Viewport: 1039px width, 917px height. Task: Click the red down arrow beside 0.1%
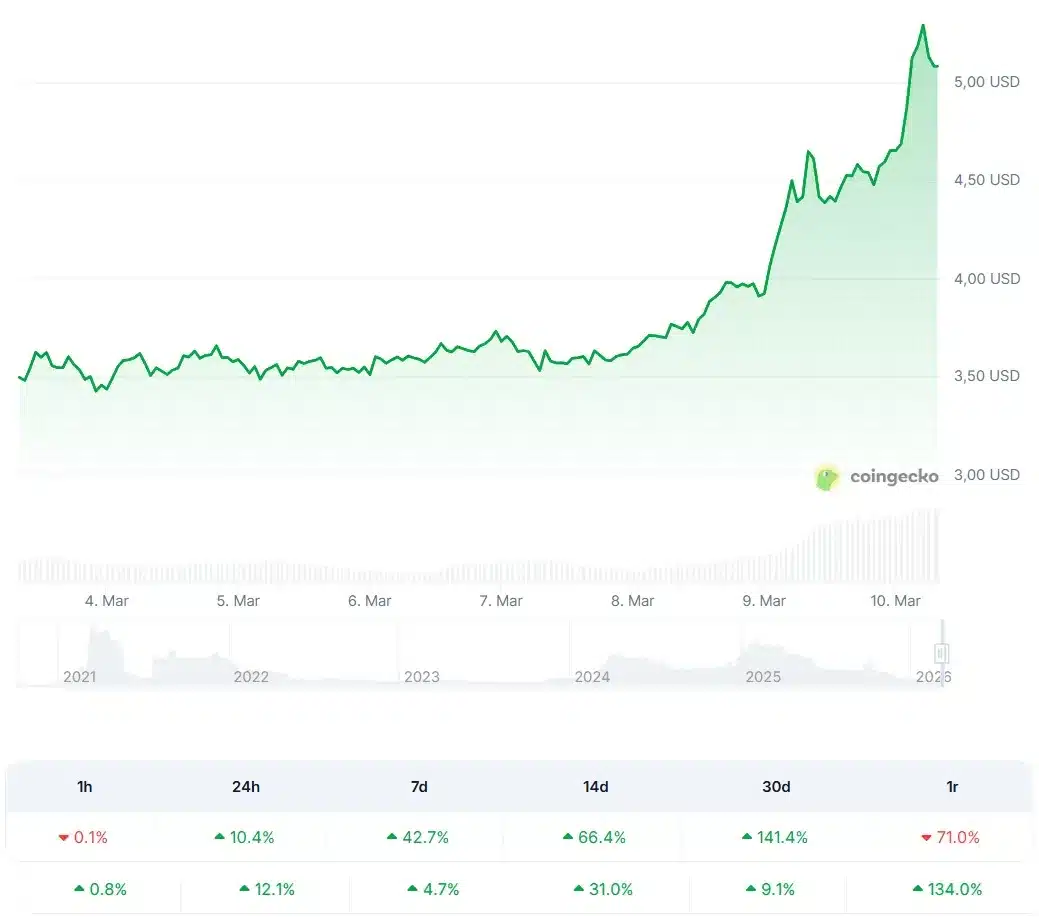click(63, 837)
